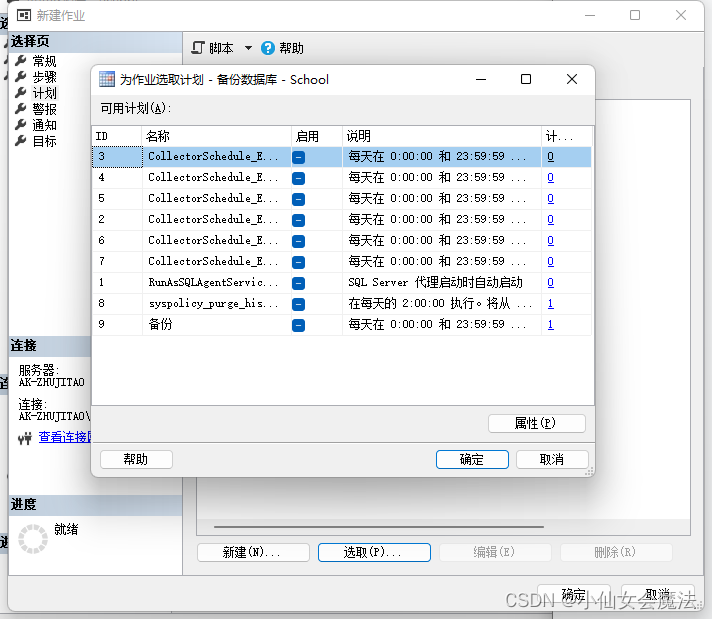Click 选取(P)... button in 新建作业 window

pos(374,552)
